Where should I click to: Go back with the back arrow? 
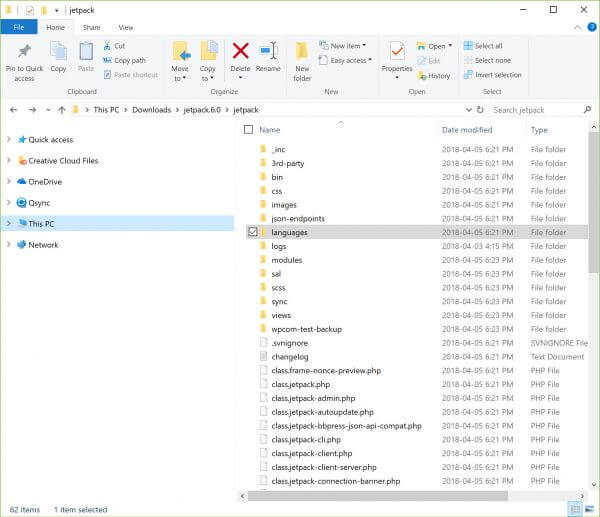pos(14,110)
